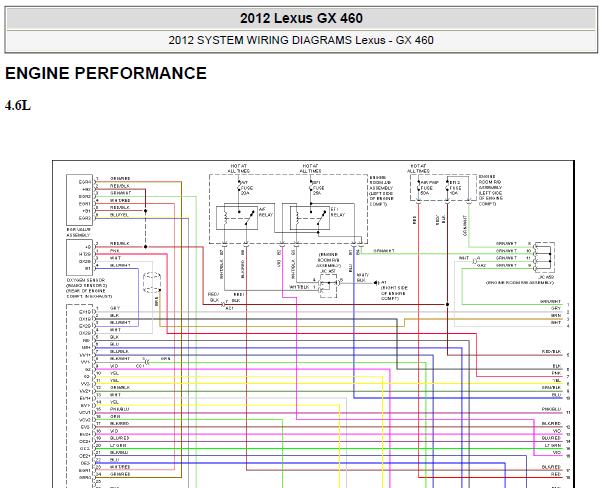Click the EGR VALVE ASSEMBLY caption
The image size is (606, 488).
click(x=78, y=232)
